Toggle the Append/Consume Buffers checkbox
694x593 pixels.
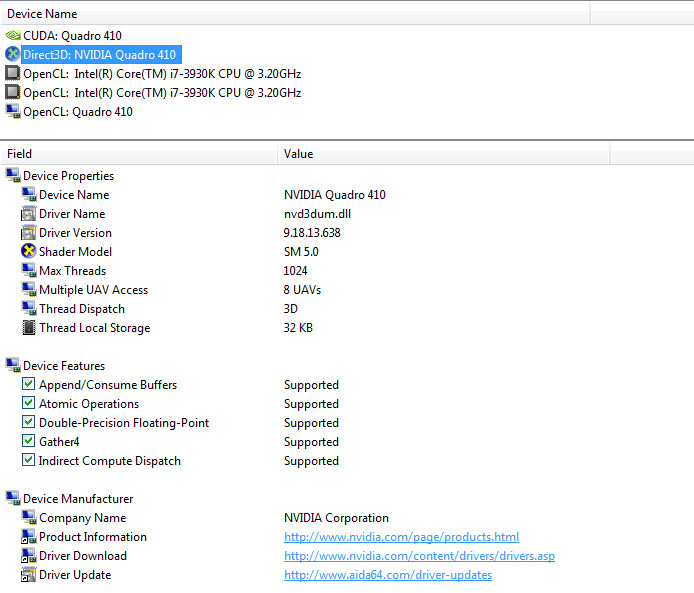coord(28,383)
